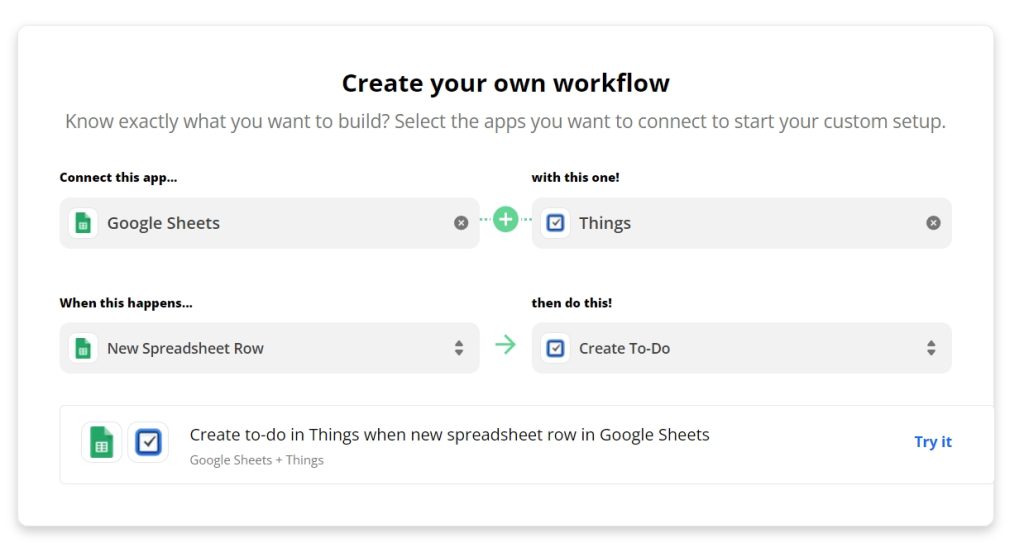Click the Things checkbox icon in the second app field
The image size is (1024, 557).
pos(555,223)
